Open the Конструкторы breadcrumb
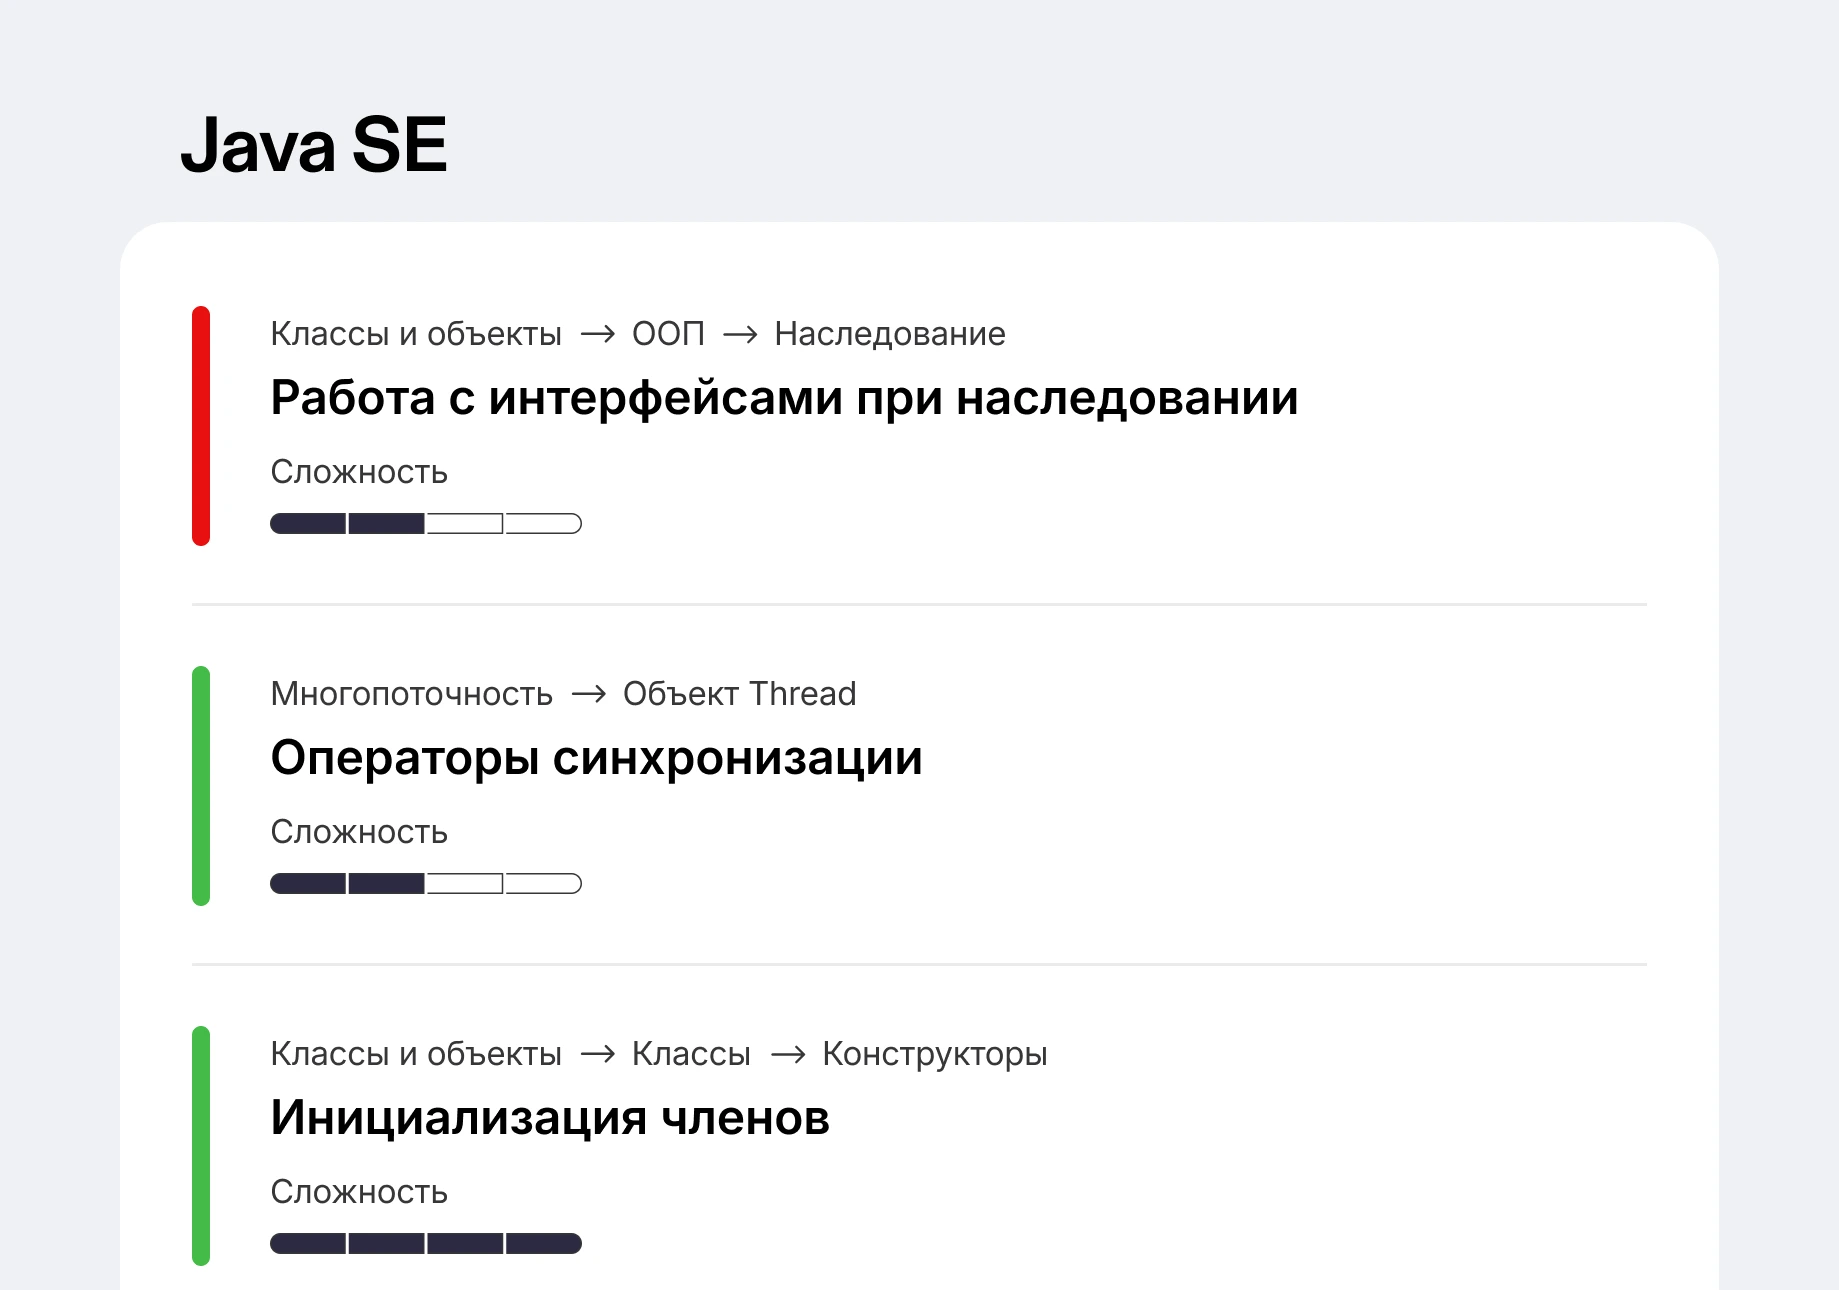 point(934,1054)
